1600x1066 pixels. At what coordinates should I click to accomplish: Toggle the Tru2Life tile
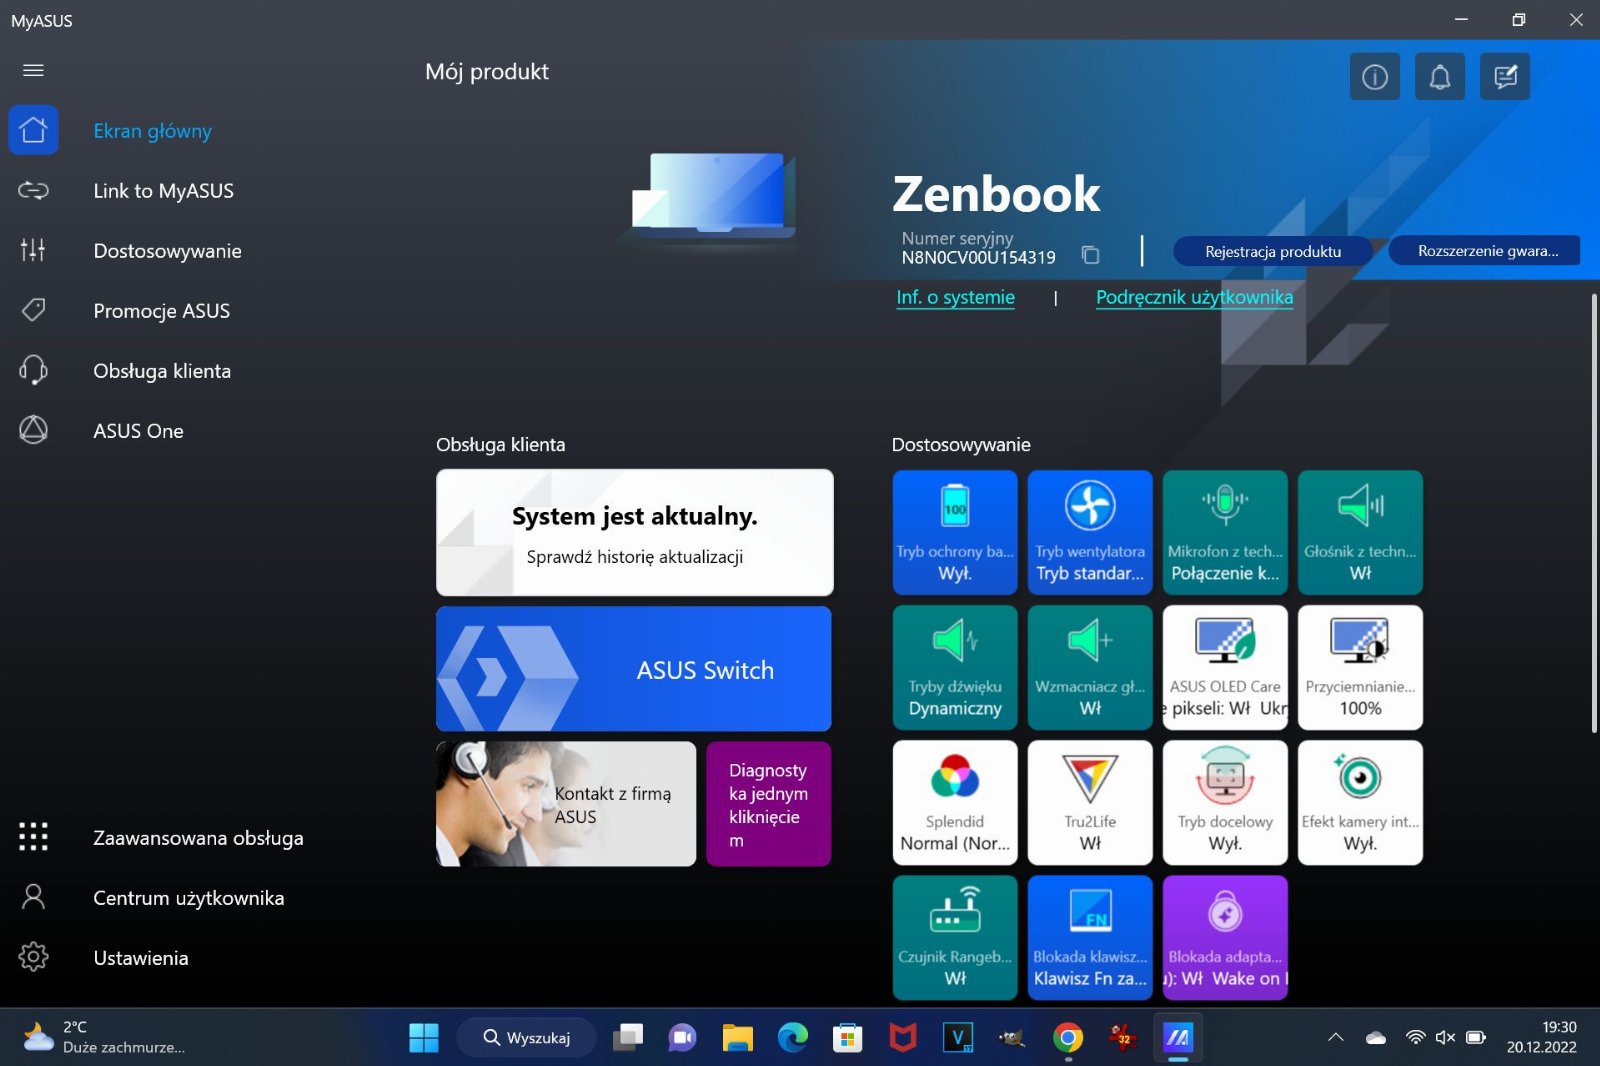tap(1090, 803)
